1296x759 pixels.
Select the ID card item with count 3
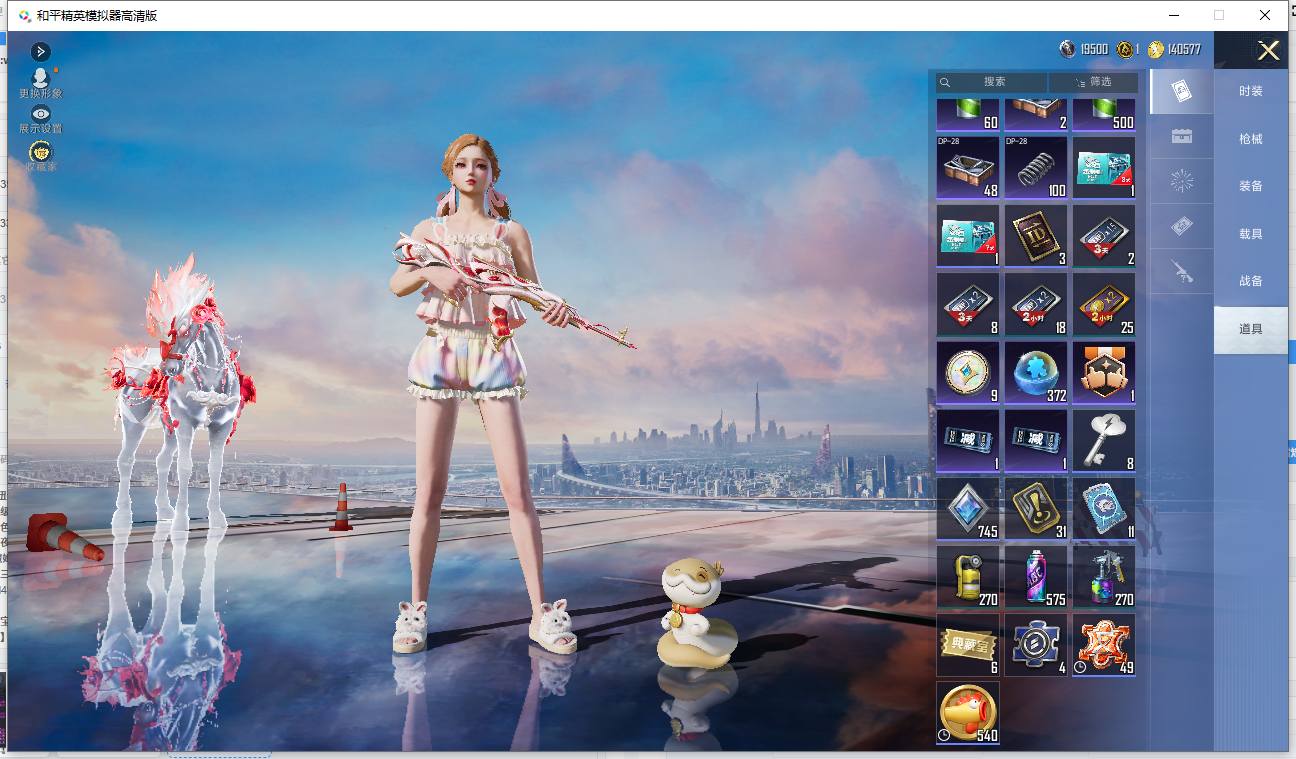click(1036, 236)
